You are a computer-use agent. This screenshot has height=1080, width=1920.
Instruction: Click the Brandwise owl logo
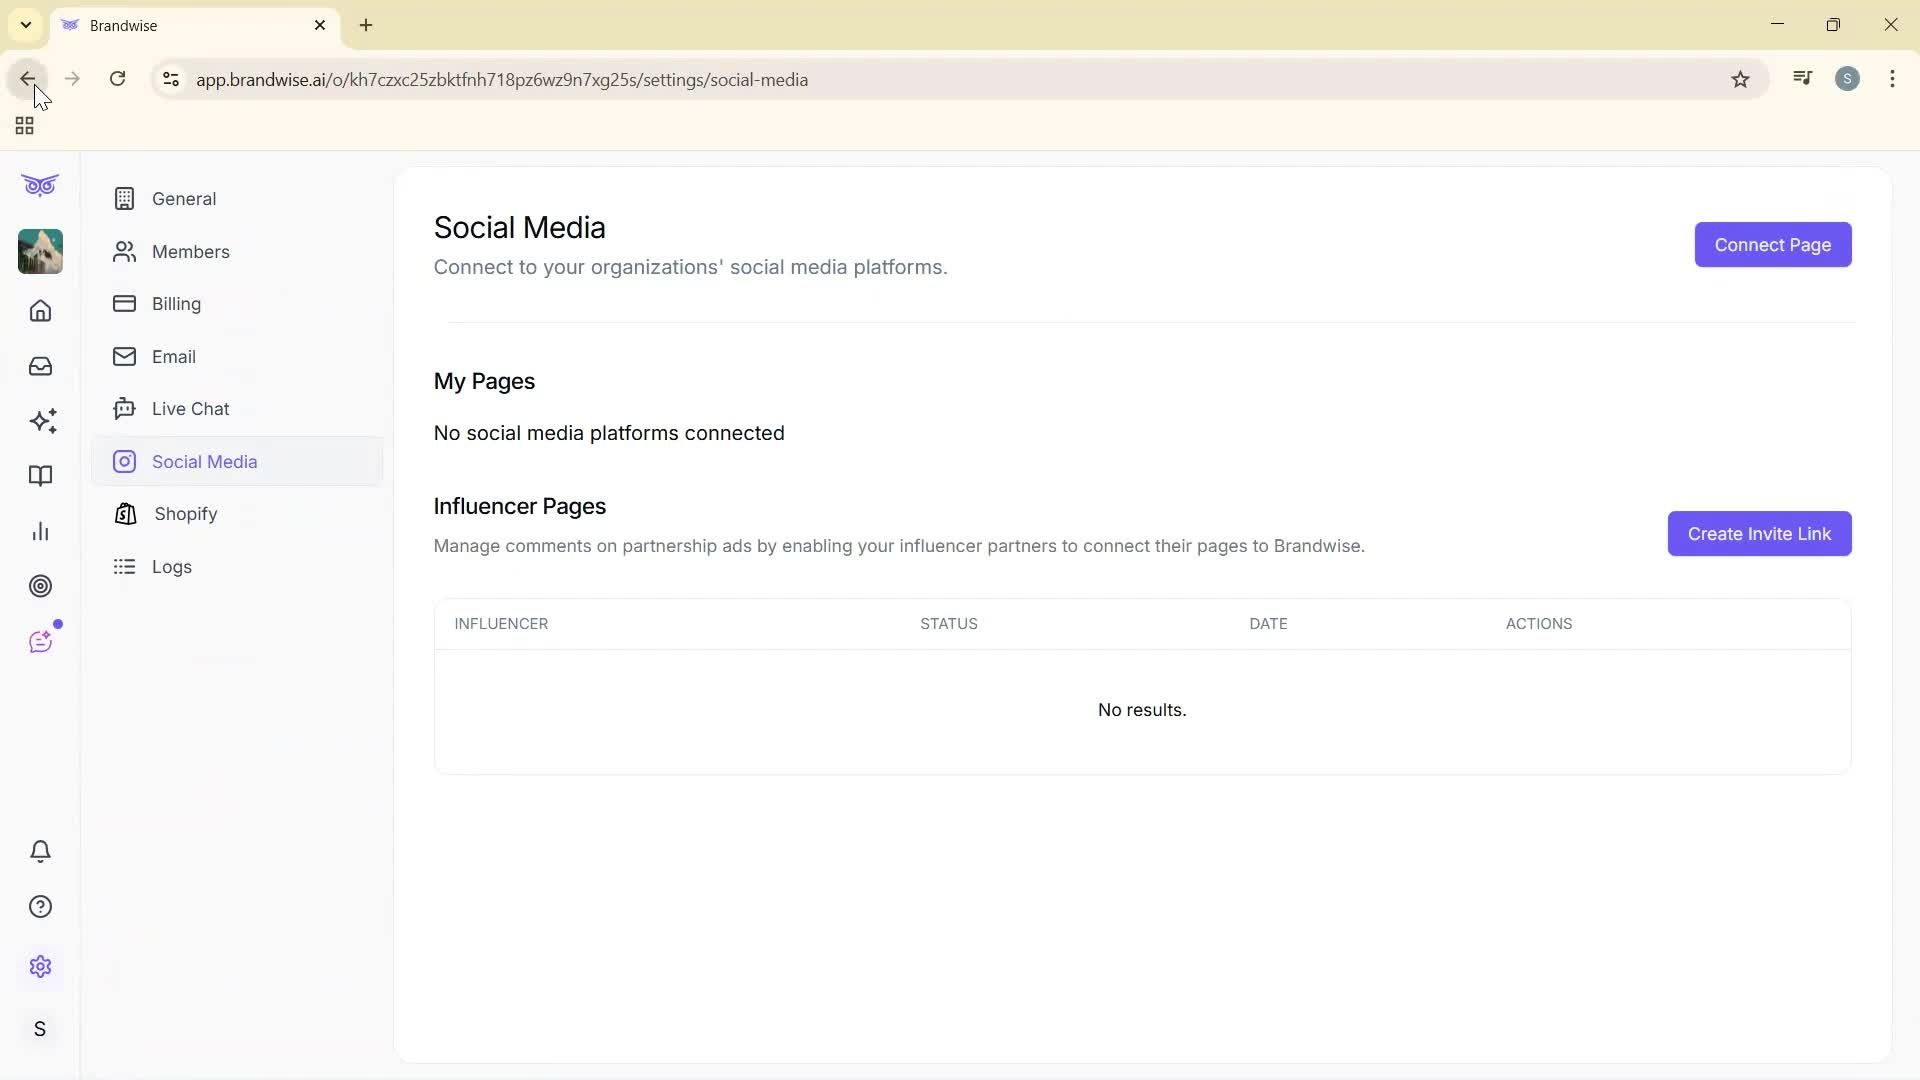point(40,185)
